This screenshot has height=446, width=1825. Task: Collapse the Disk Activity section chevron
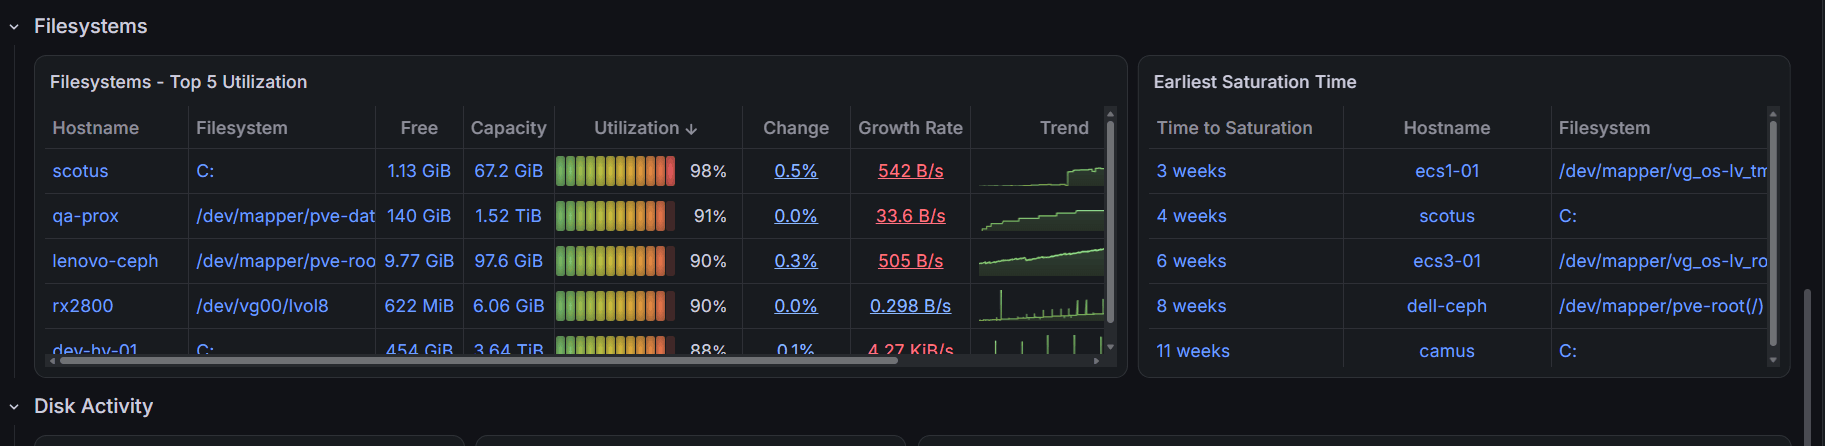(x=14, y=407)
